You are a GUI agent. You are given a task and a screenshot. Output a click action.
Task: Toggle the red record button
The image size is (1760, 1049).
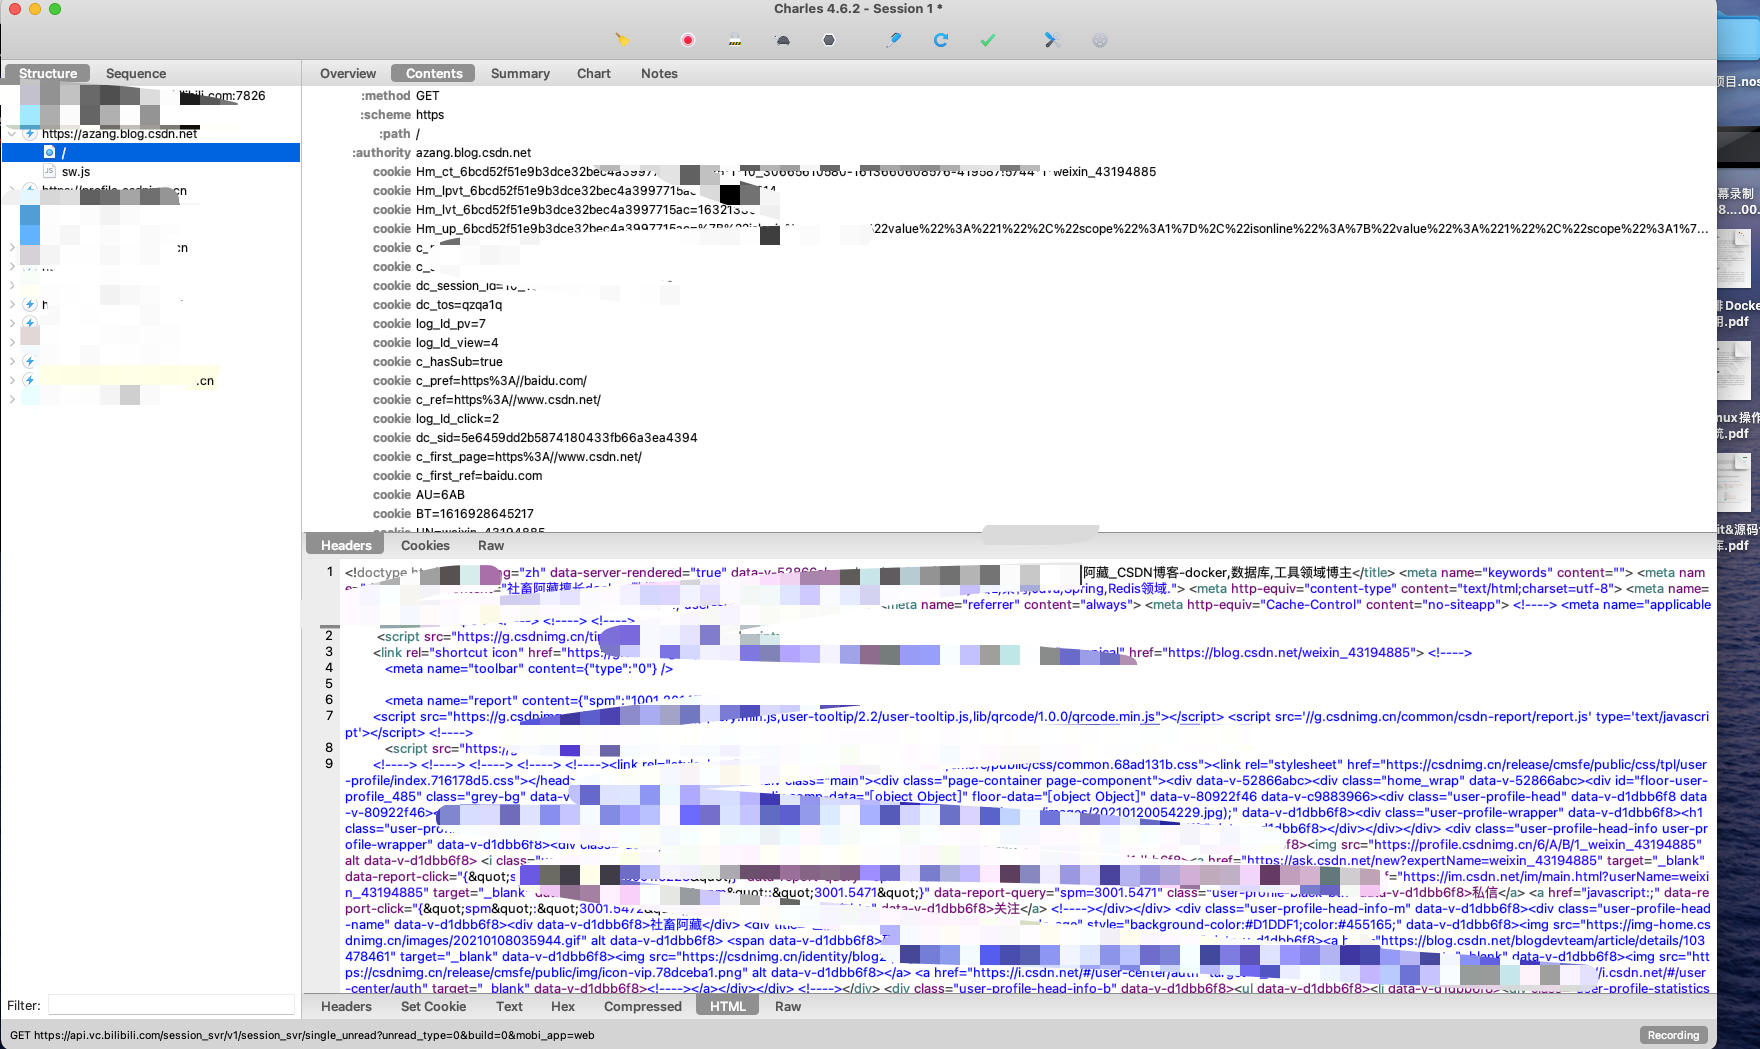coord(688,40)
